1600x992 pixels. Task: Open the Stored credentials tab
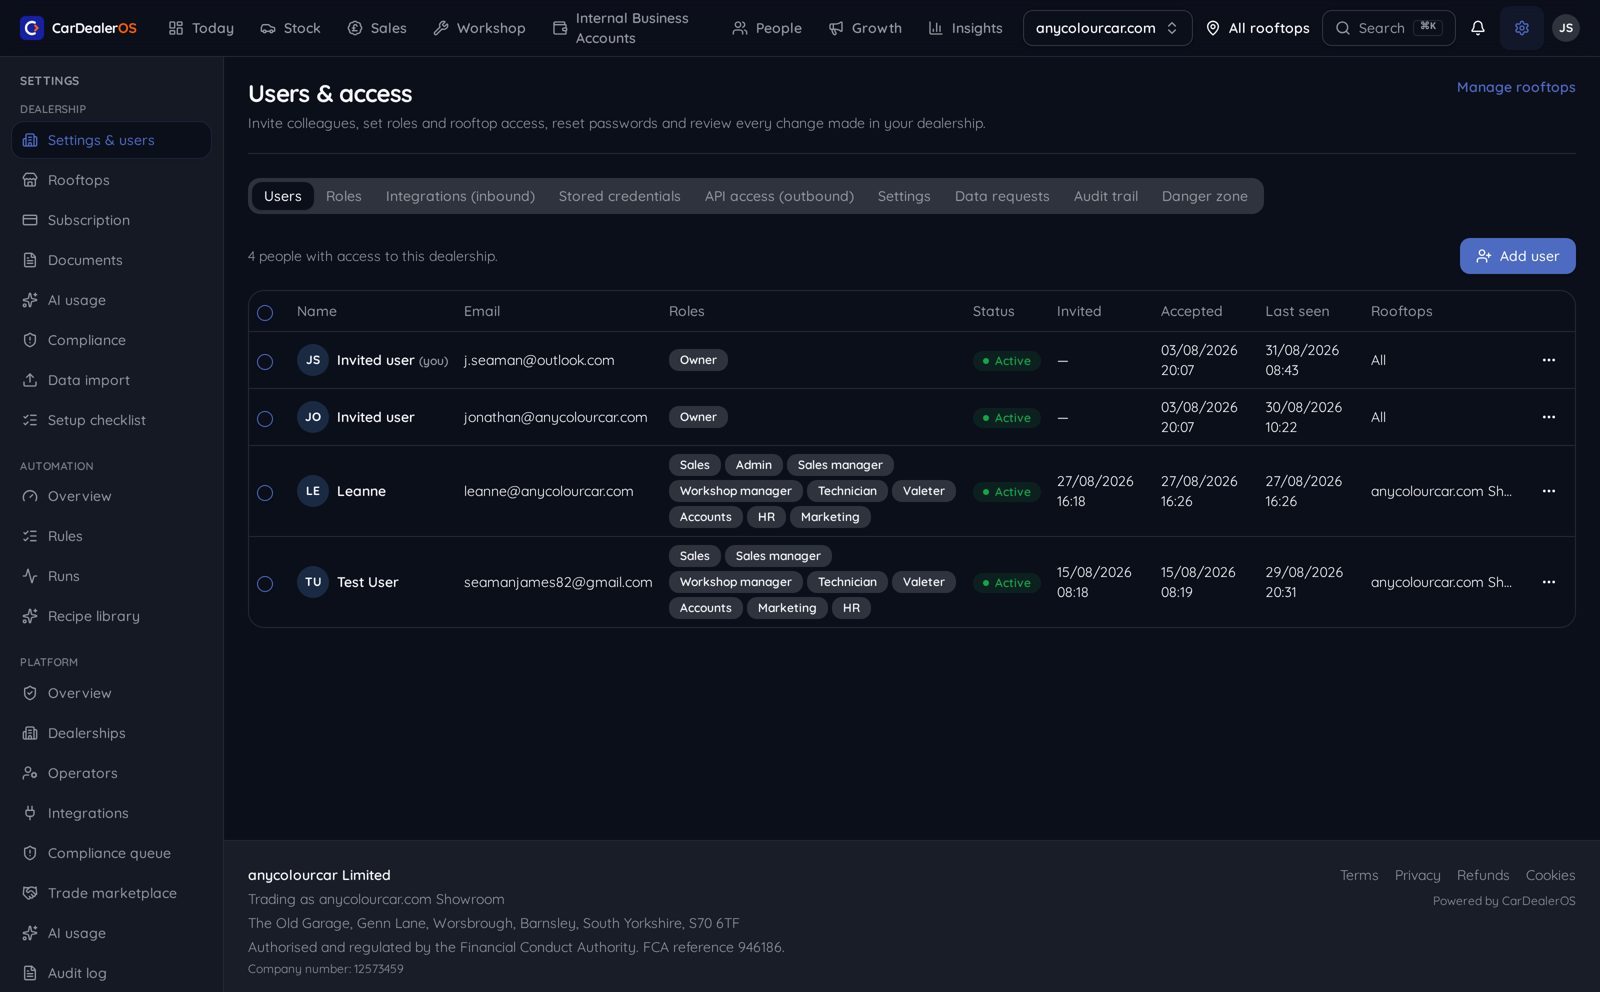pos(619,196)
